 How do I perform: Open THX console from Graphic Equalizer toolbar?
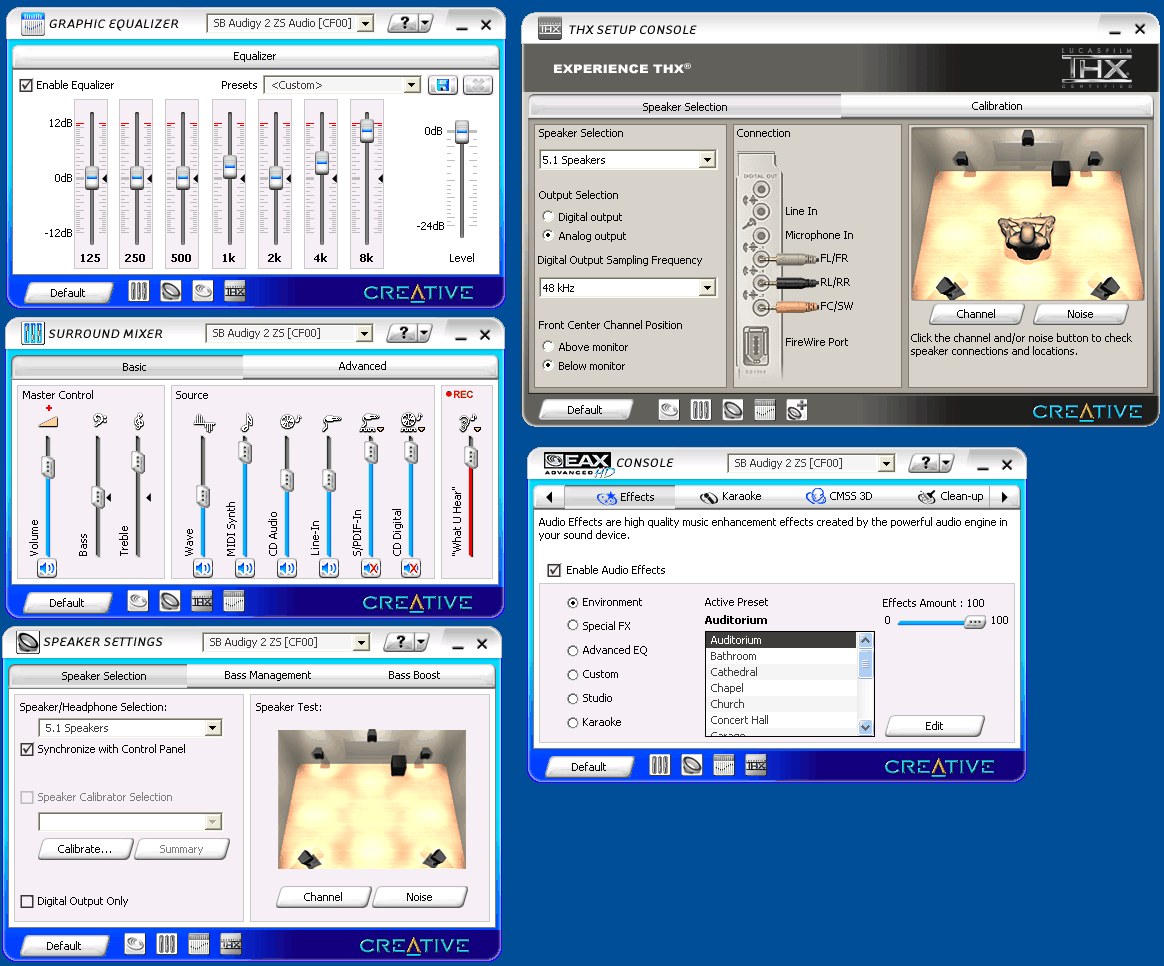coord(235,291)
